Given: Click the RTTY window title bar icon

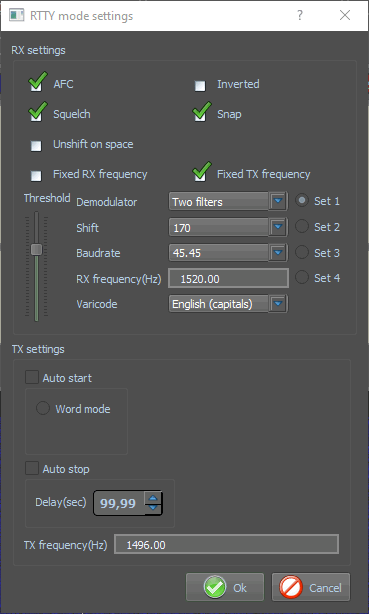Looking at the screenshot, I should point(16,16).
